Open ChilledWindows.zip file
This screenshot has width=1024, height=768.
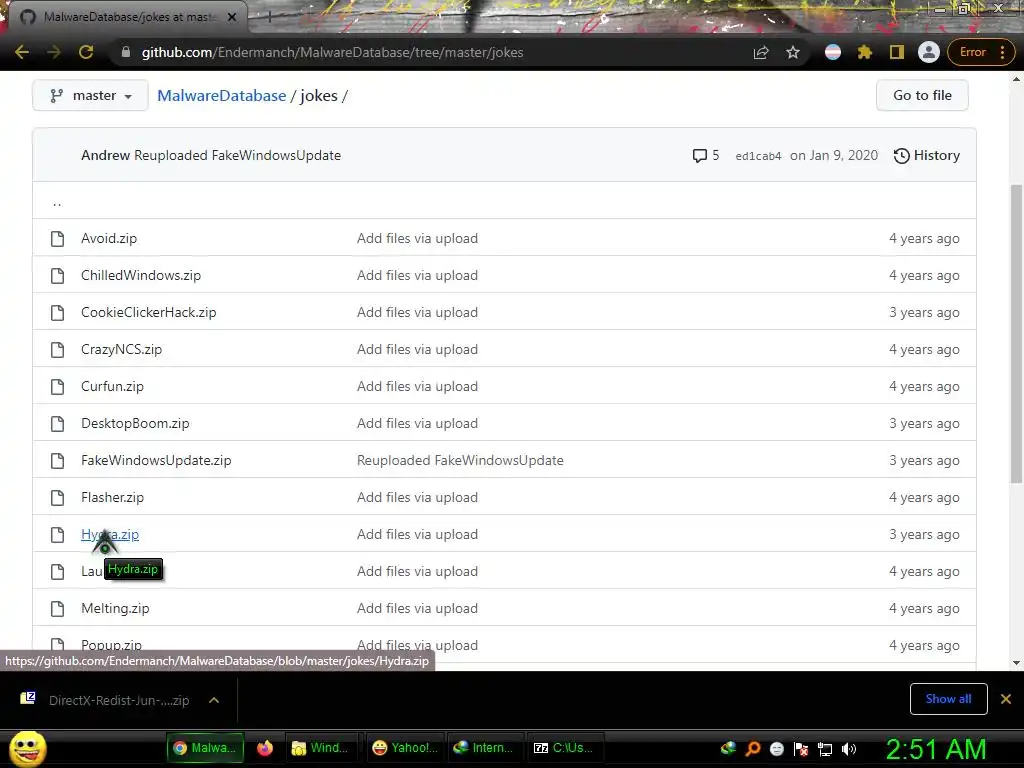[x=141, y=276]
